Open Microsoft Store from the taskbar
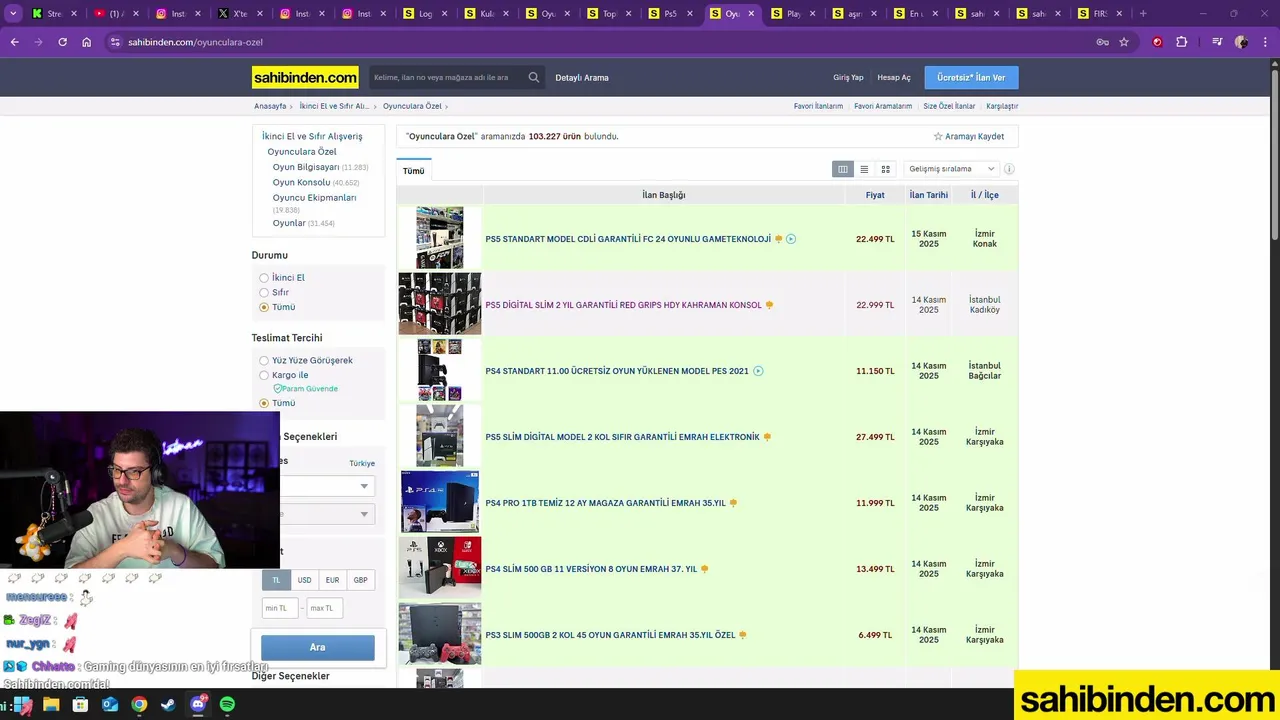Image resolution: width=1280 pixels, height=720 pixels. pyautogui.click(x=80, y=704)
